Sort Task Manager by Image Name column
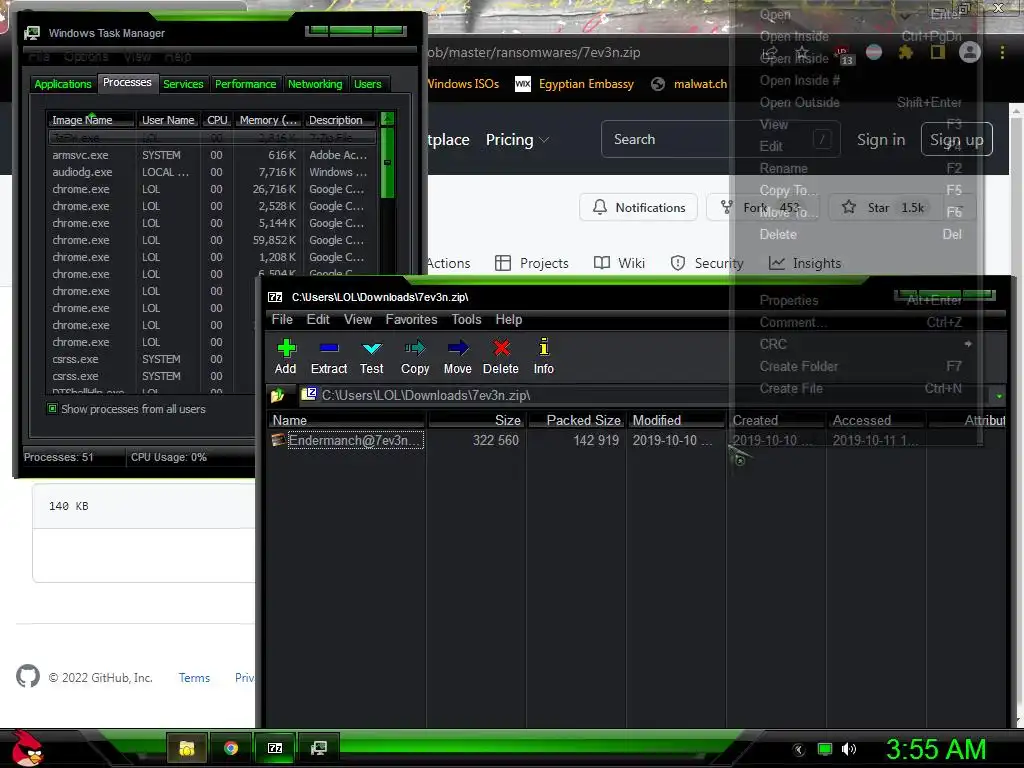 (90, 120)
